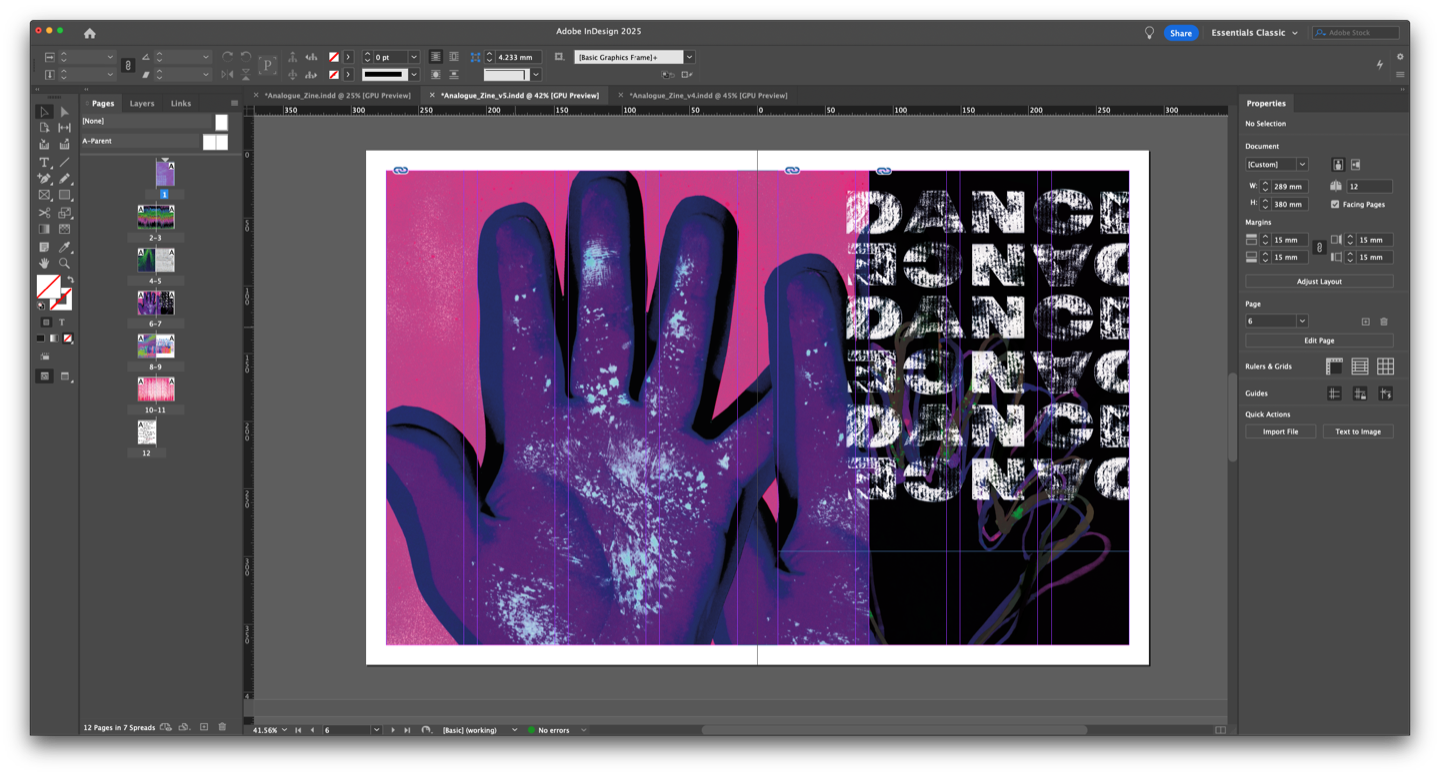This screenshot has width=1440, height=775.
Task: Toggle the margins chain link constraint
Action: click(1319, 248)
